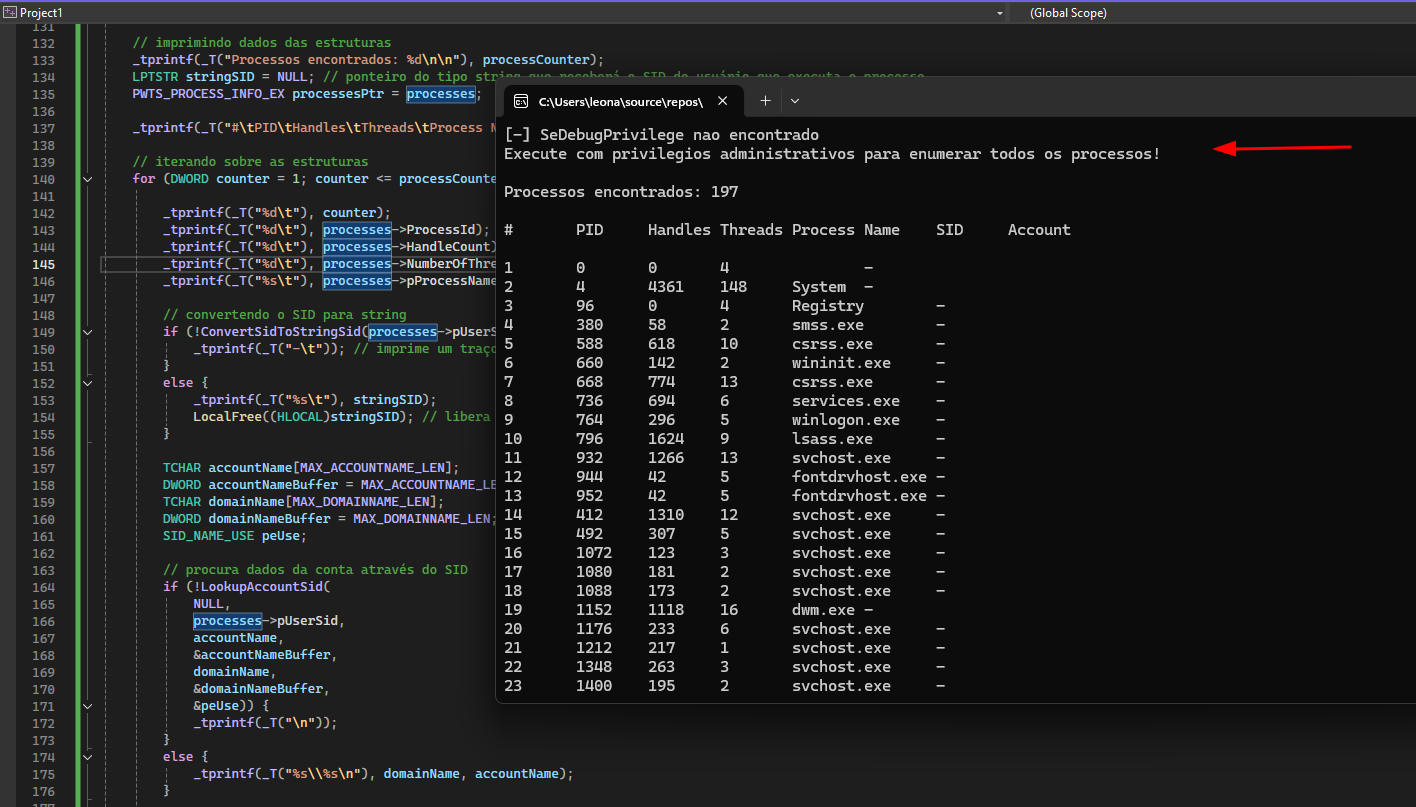Collapse the else block at line 174
This screenshot has height=807, width=1416.
click(88, 757)
